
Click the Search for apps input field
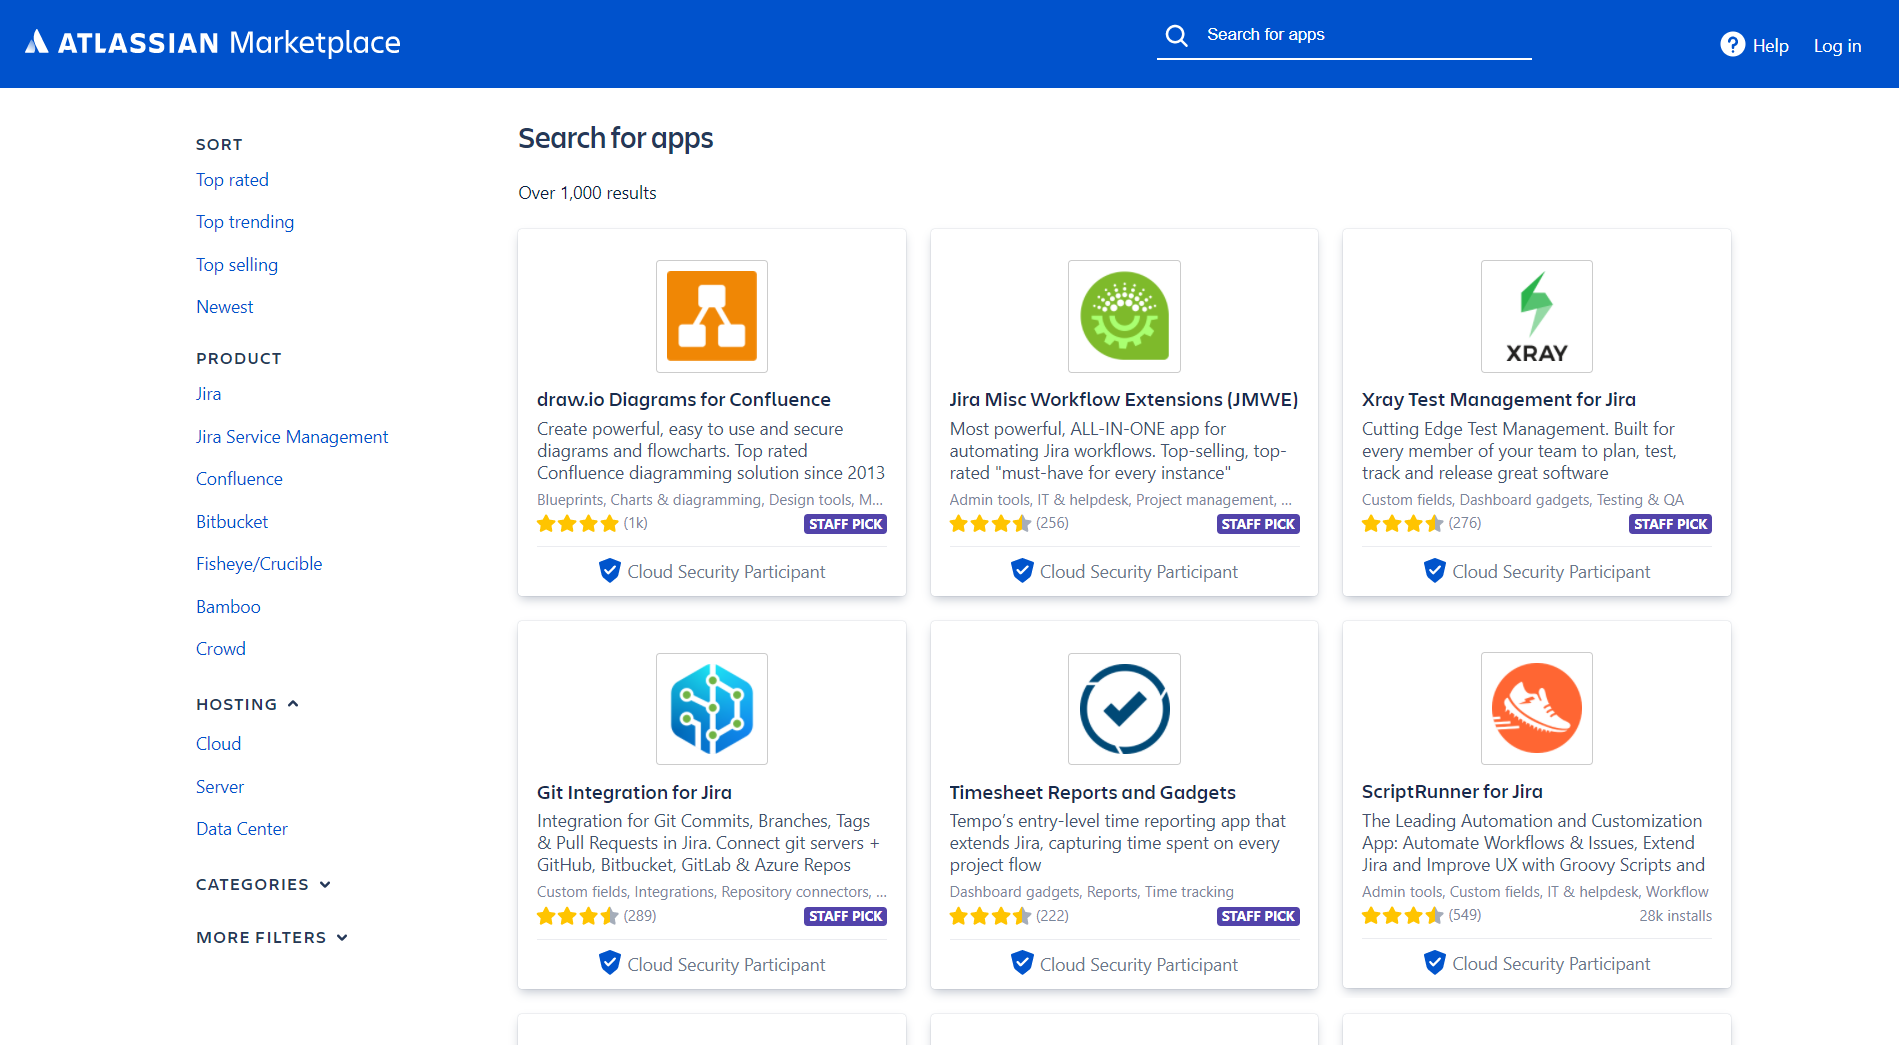coord(1340,34)
